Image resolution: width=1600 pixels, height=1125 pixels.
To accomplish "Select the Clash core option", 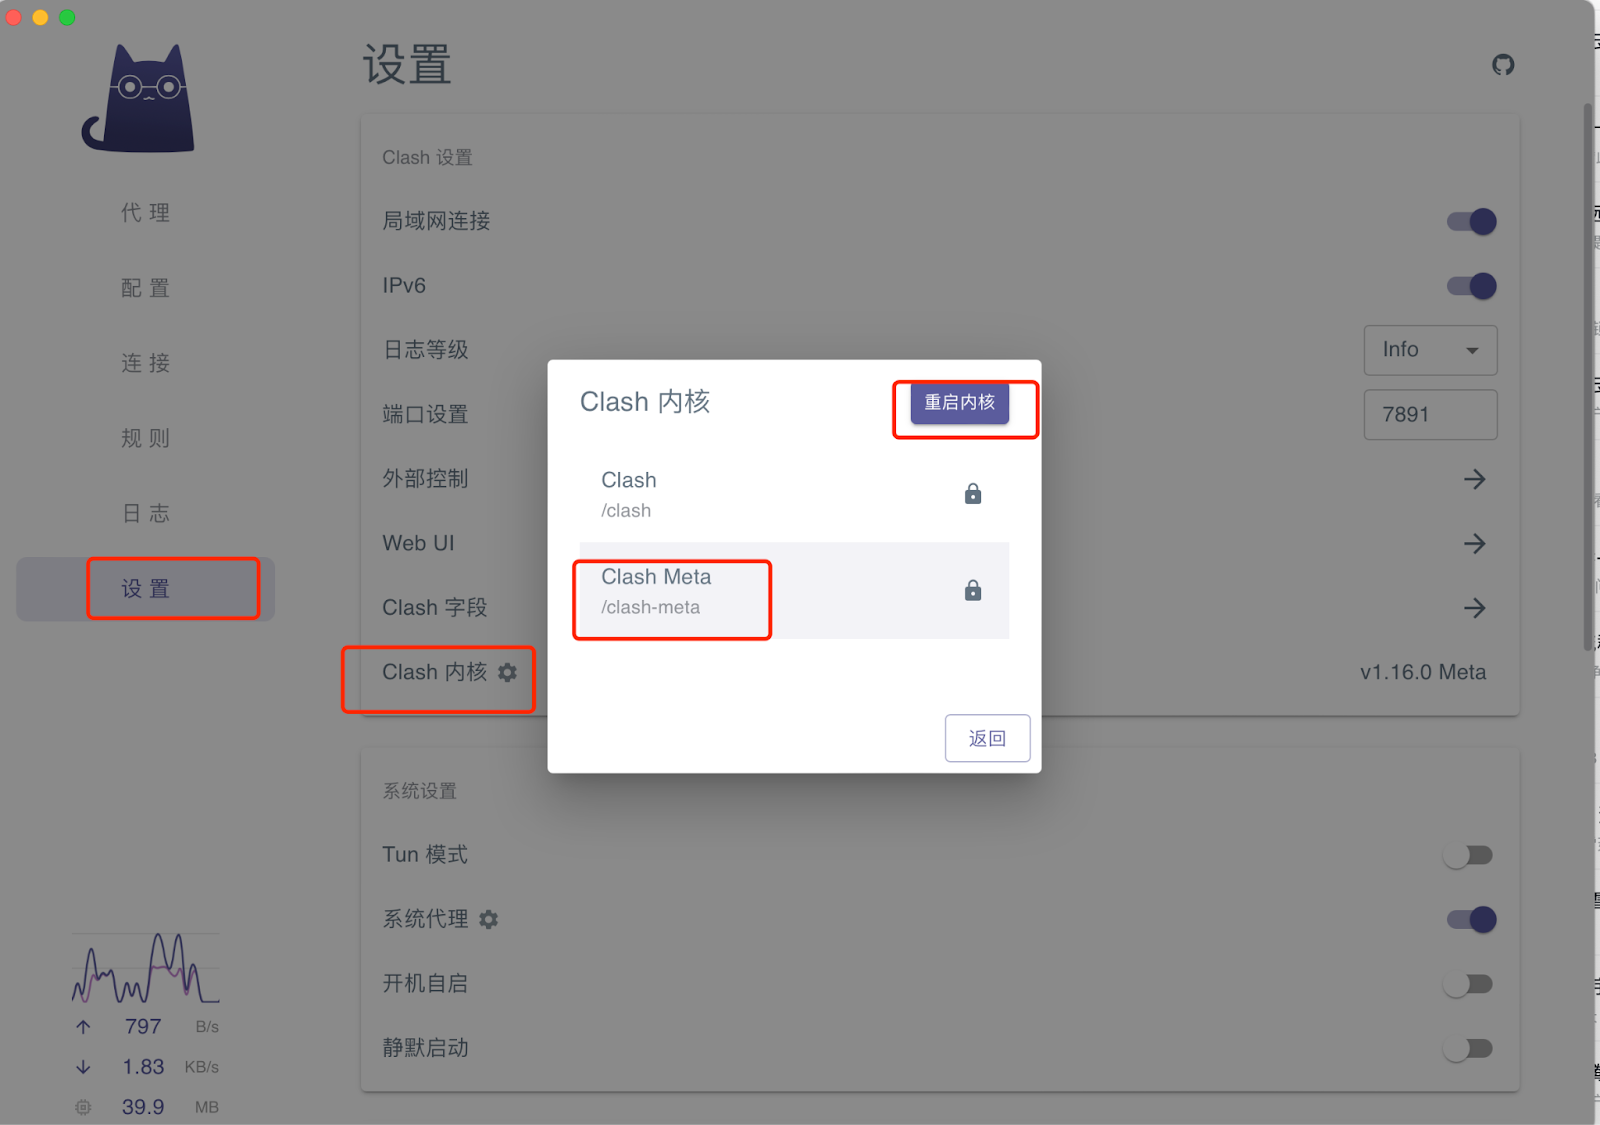I will pos(794,494).
